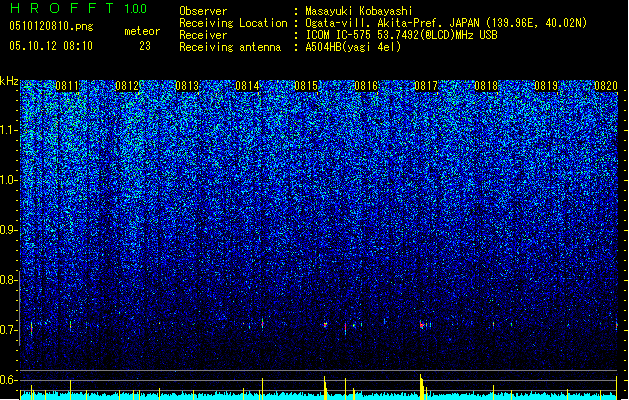Select the 0.7 kHz axis tick label
629x400 pixels.
point(9,330)
